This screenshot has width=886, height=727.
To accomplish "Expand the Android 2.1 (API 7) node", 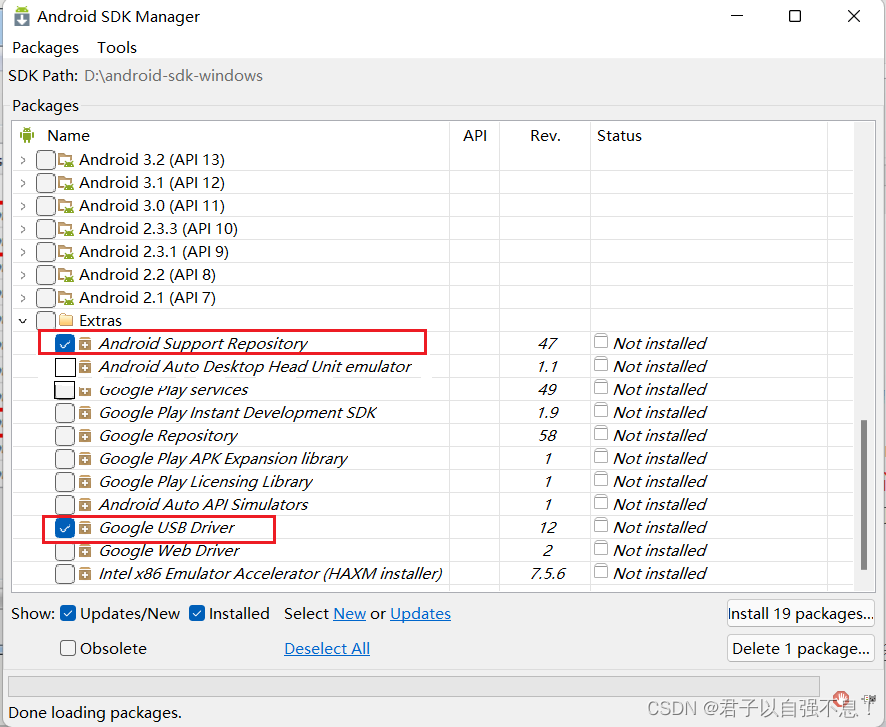I will point(23,298).
